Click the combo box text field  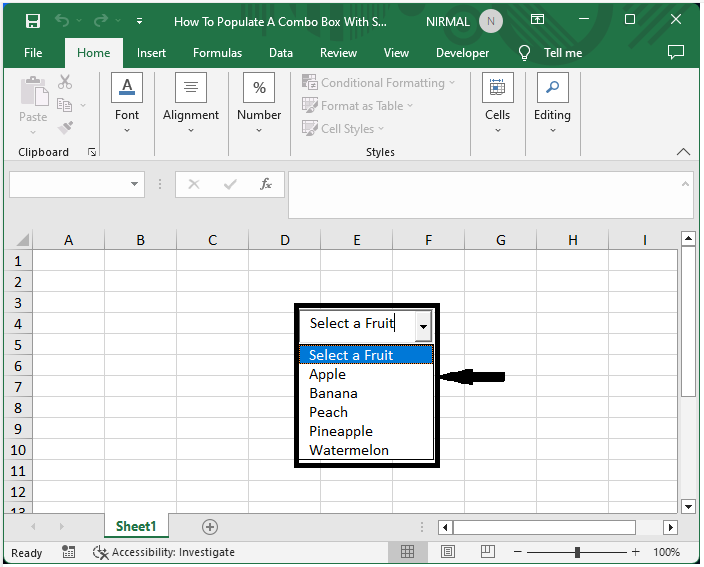357,325
